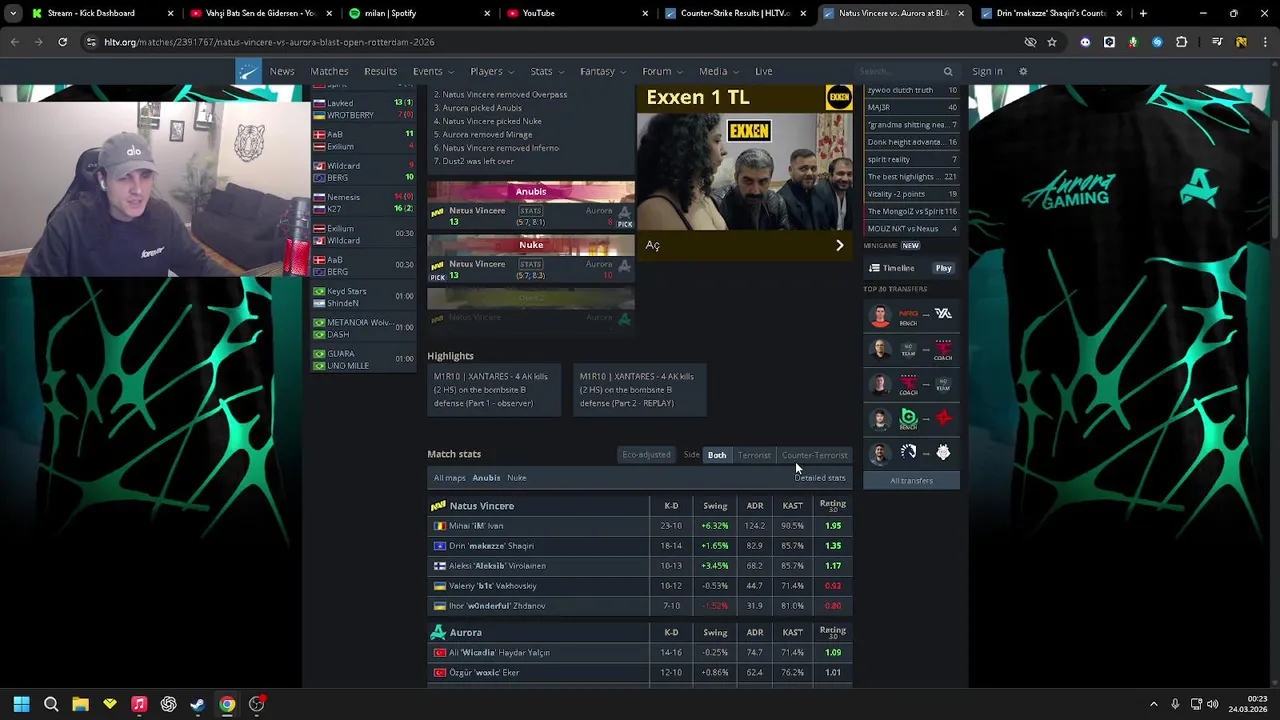
Task: Click the next arrow on the Exxen ad
Action: click(839, 245)
